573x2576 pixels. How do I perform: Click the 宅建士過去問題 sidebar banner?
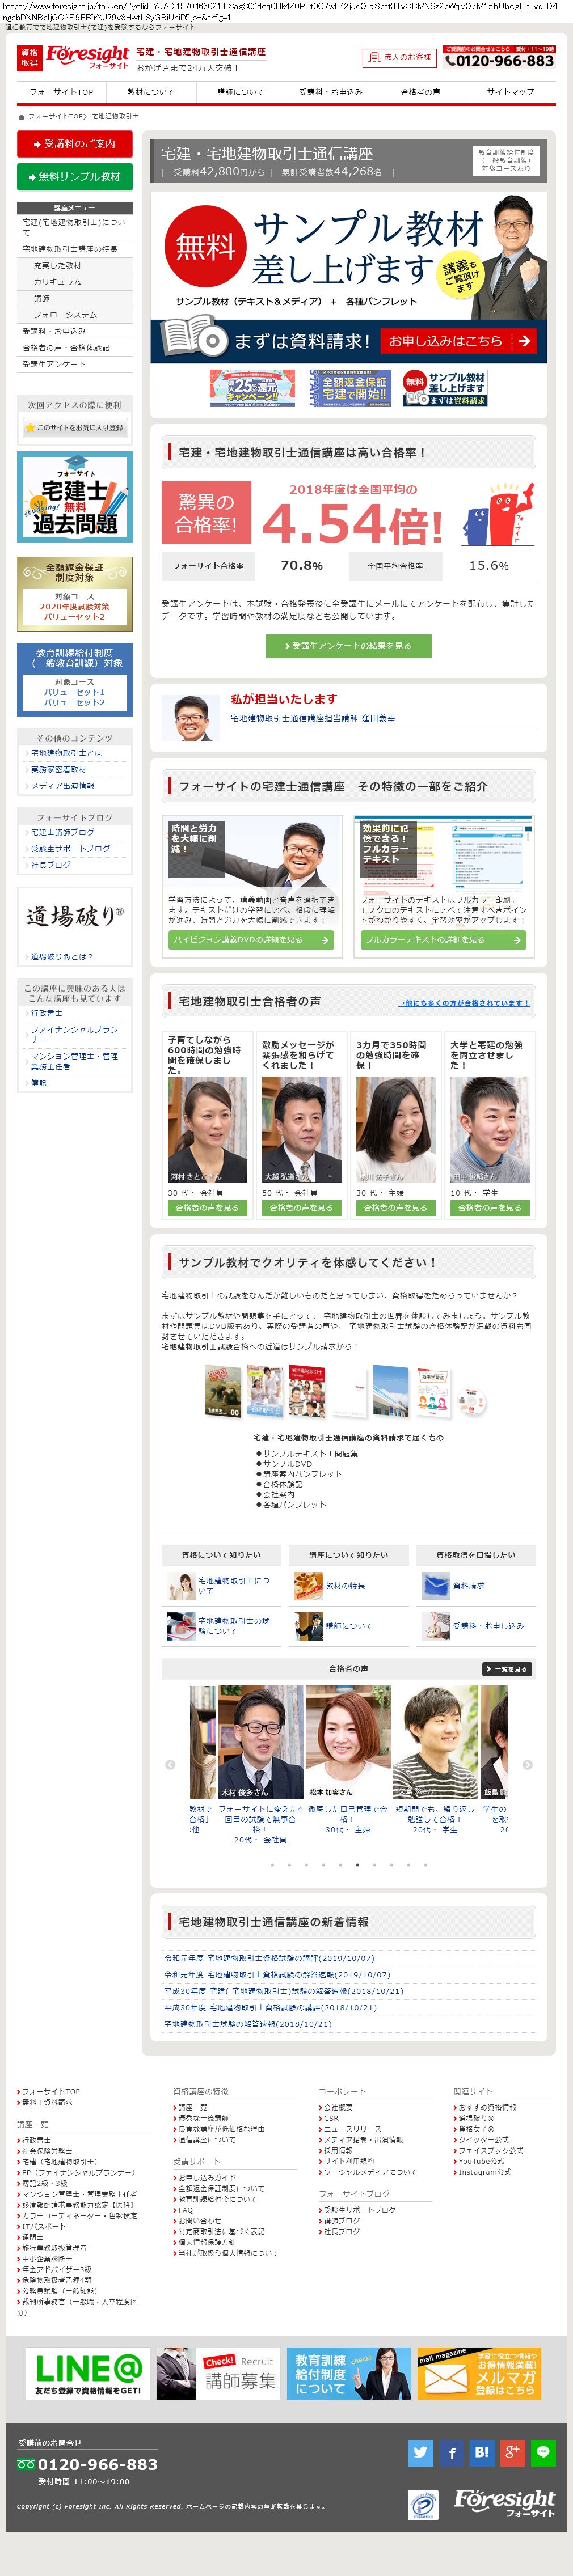(x=75, y=497)
